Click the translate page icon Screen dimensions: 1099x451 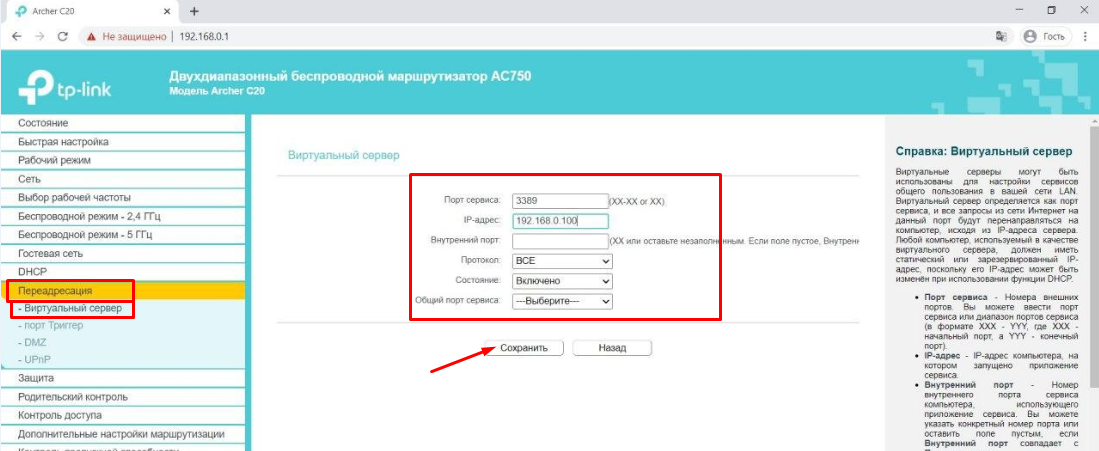tap(1000, 36)
